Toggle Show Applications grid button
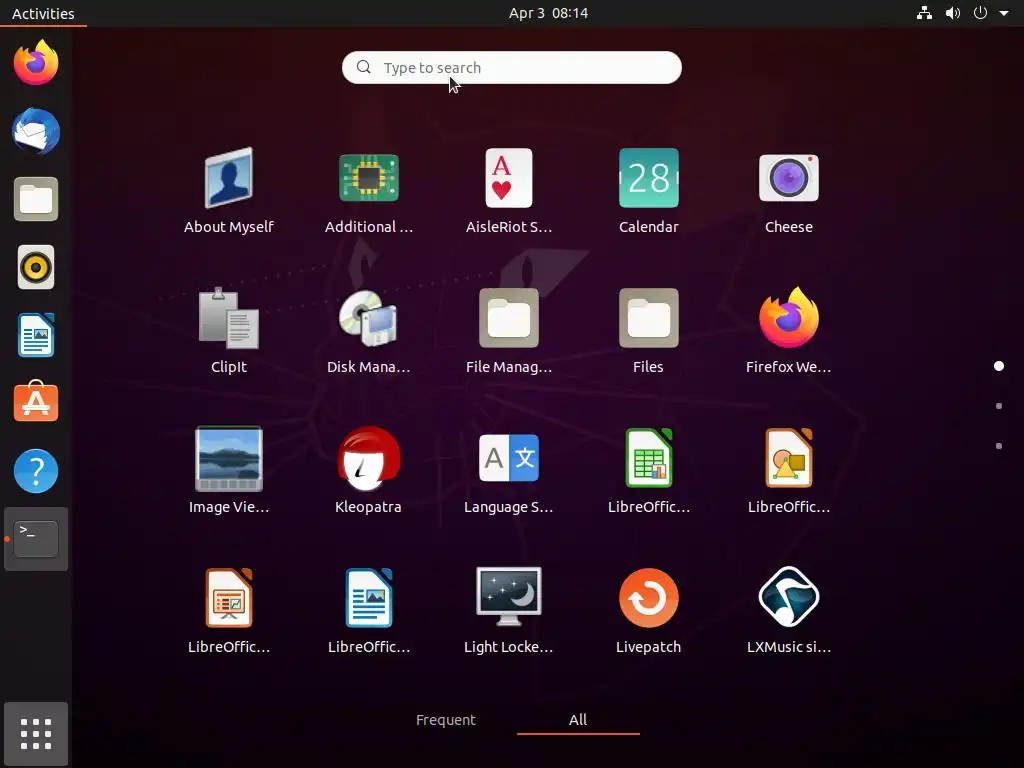 (x=36, y=734)
